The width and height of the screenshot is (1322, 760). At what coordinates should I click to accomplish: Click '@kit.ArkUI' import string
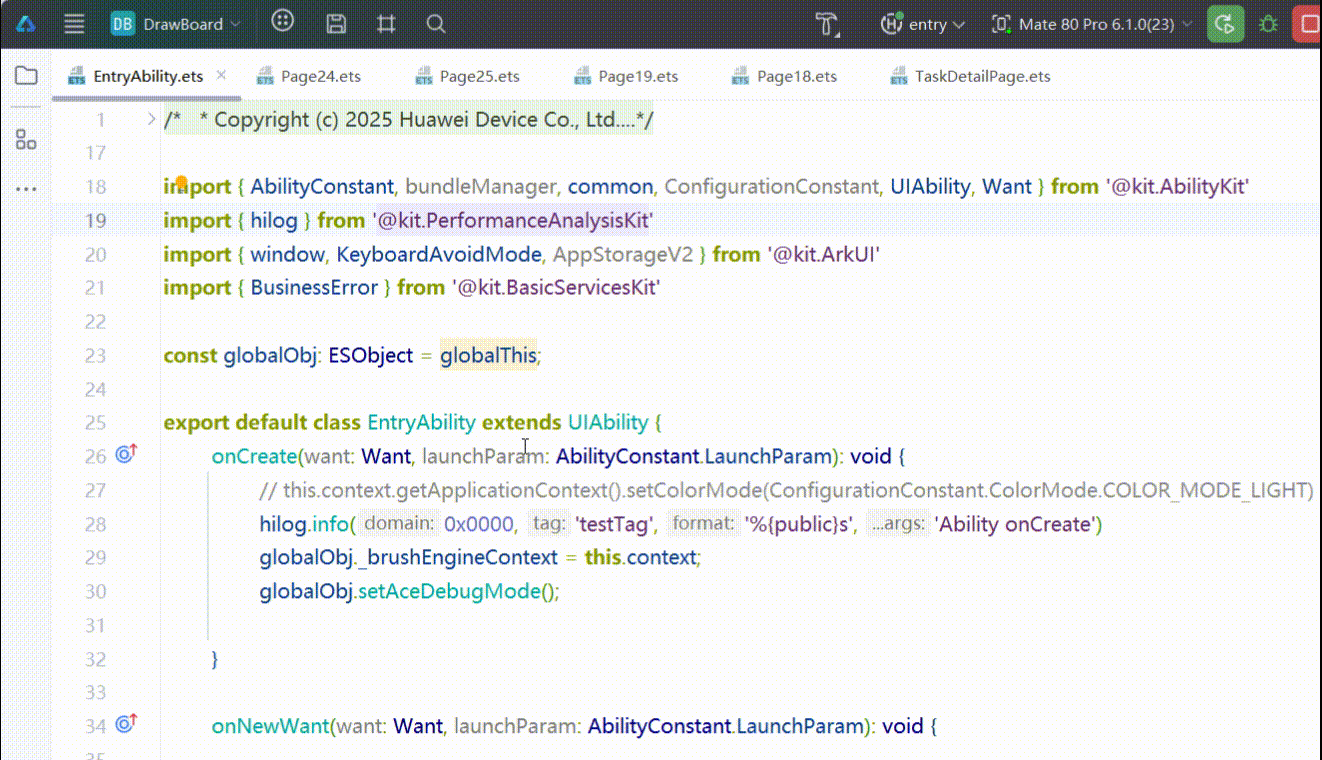824,254
